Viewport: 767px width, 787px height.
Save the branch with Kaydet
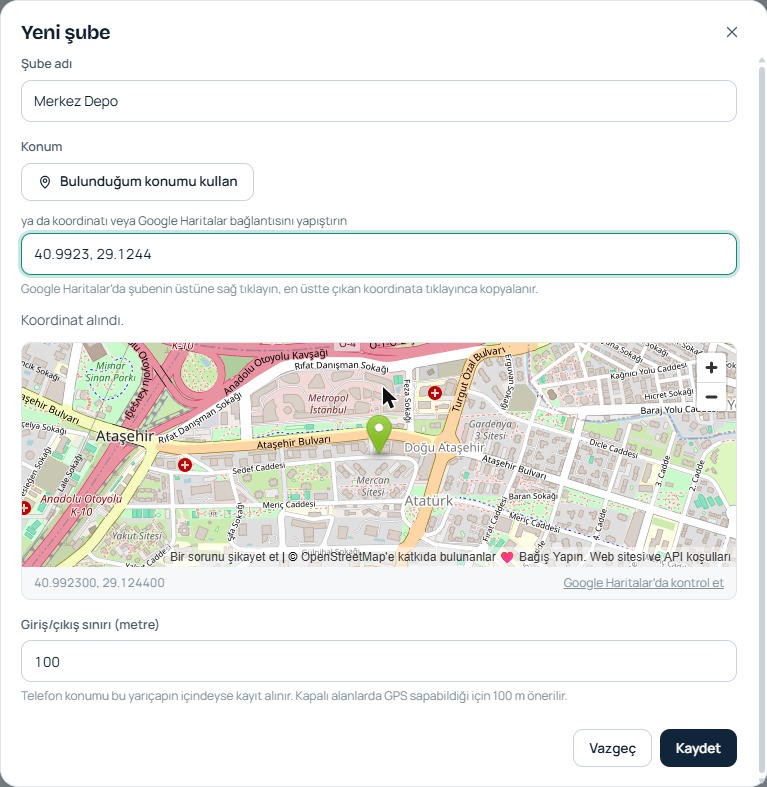[x=698, y=748]
